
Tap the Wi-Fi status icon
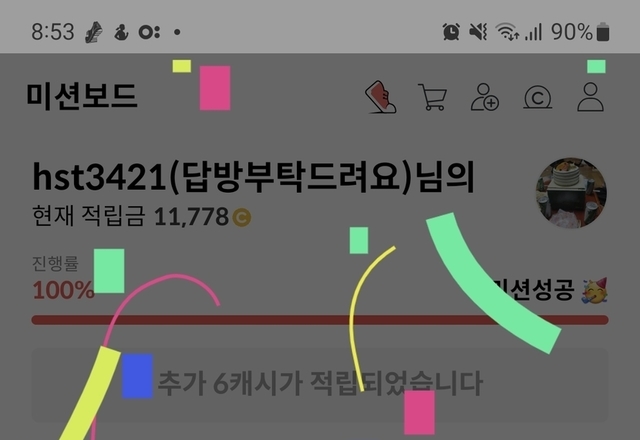(507, 31)
